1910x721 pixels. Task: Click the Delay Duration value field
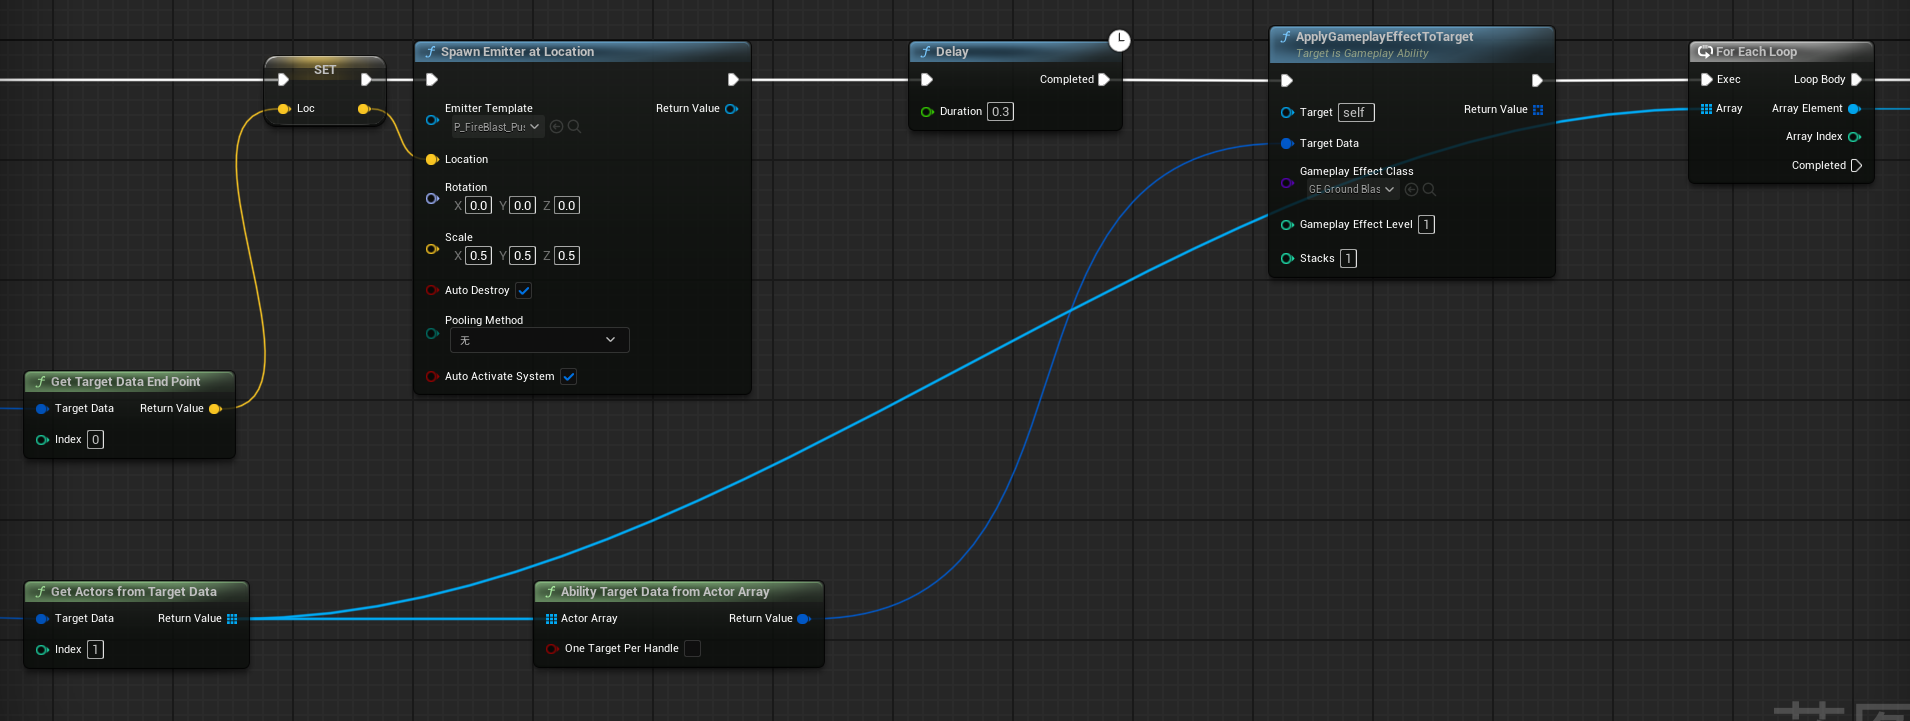pyautogui.click(x=1000, y=111)
